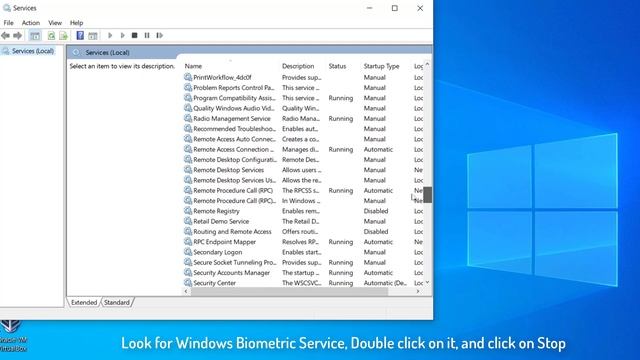Toggle Show/Hide Console Tree icon
Image resolution: width=640 pixels, height=360 pixels.
(35, 36)
